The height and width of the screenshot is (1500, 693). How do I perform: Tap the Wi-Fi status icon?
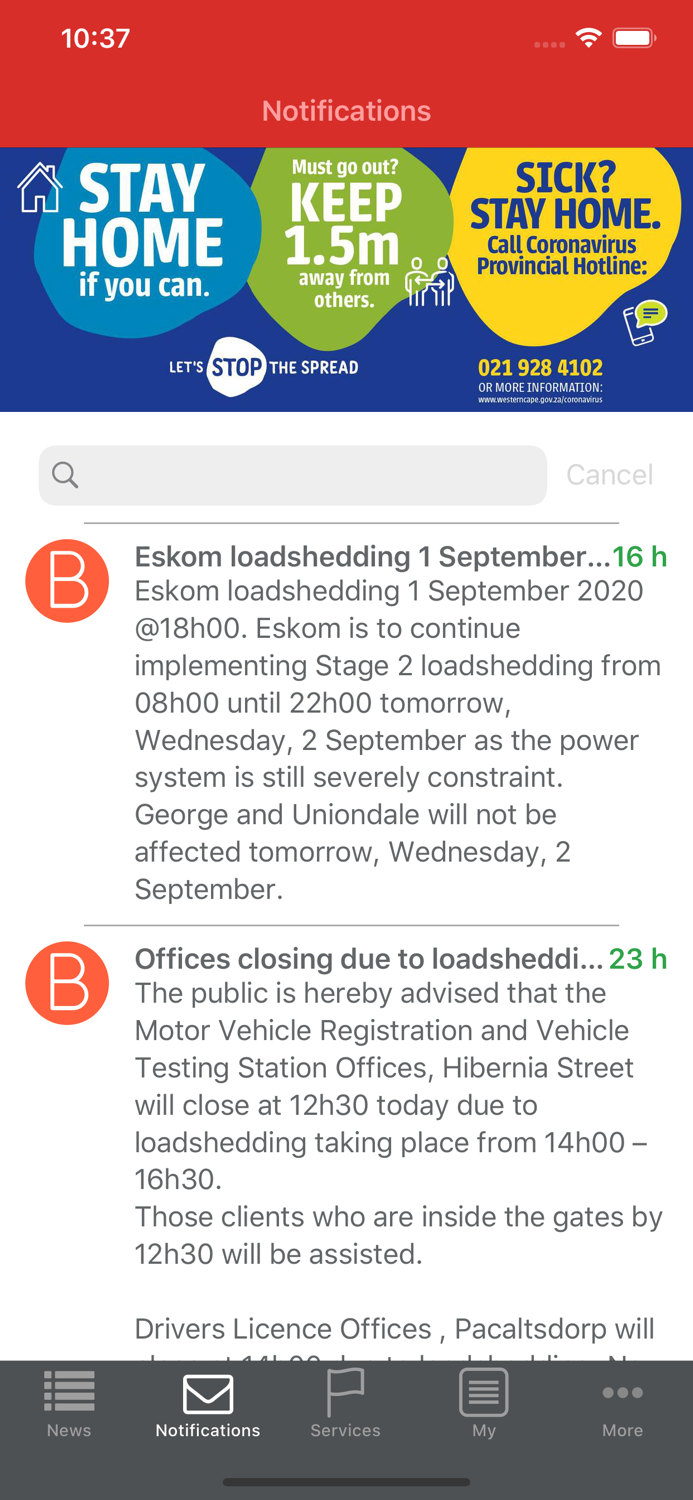point(589,39)
